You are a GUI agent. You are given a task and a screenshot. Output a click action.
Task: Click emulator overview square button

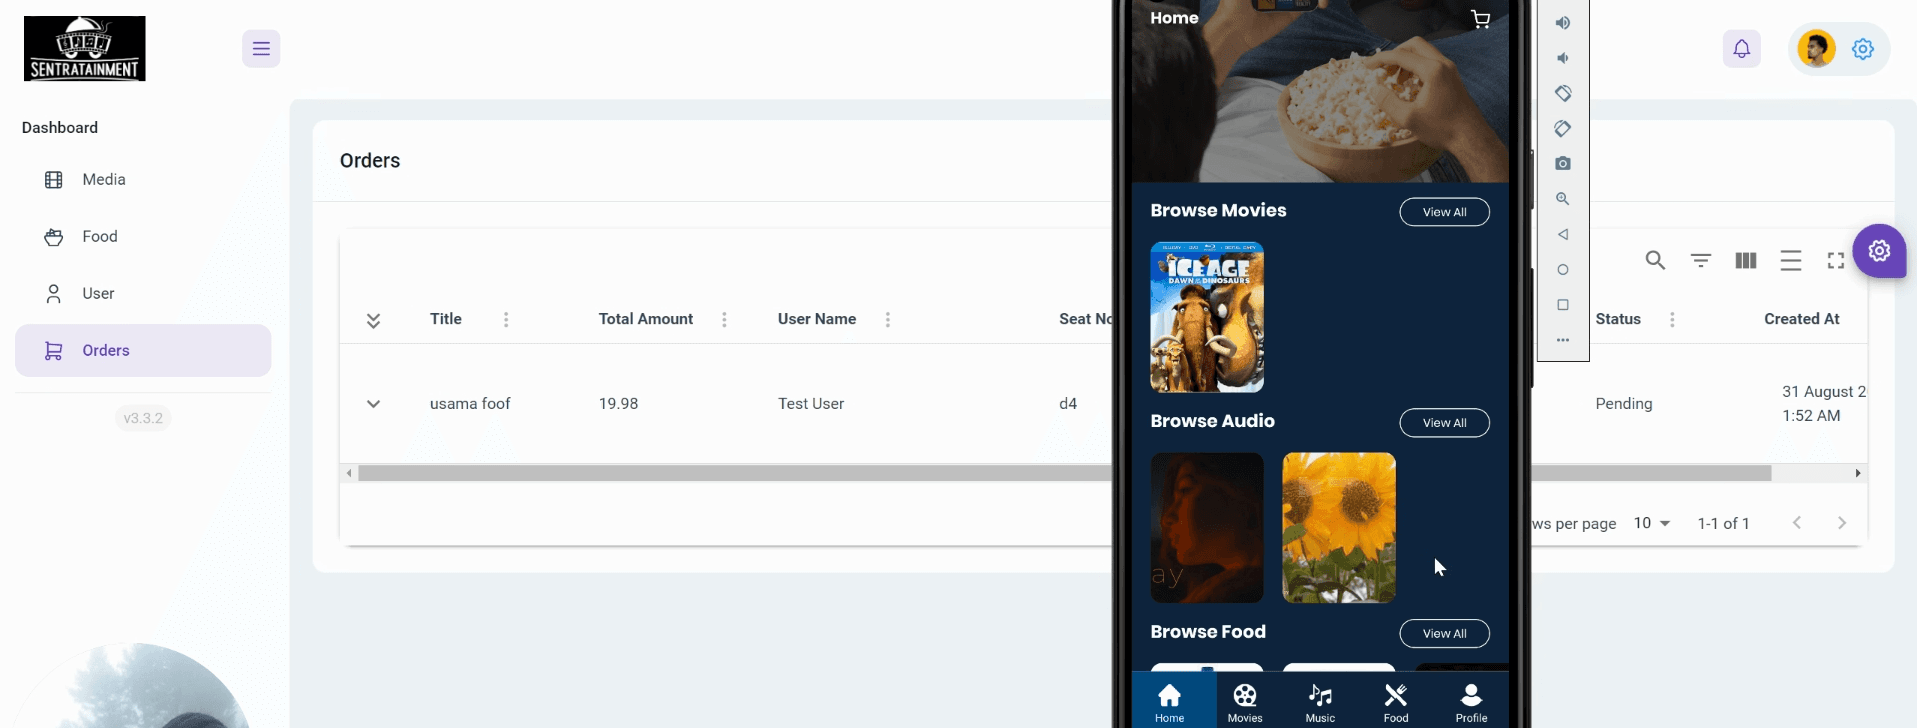1563,305
